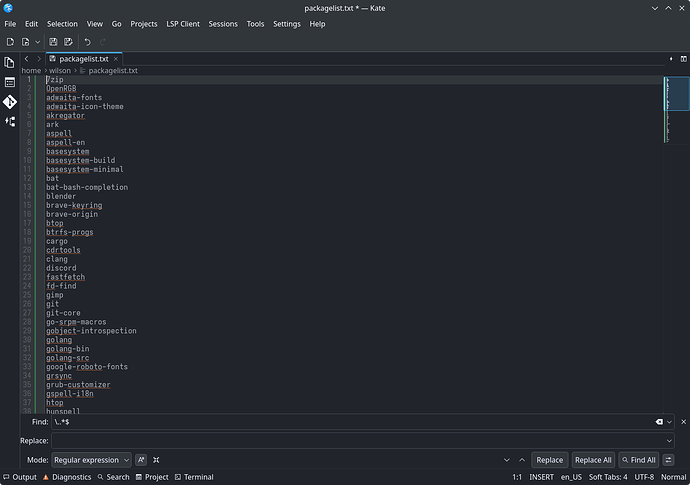The image size is (690, 485).
Task: Switch to the packagelist.txt tab
Action: pos(84,59)
